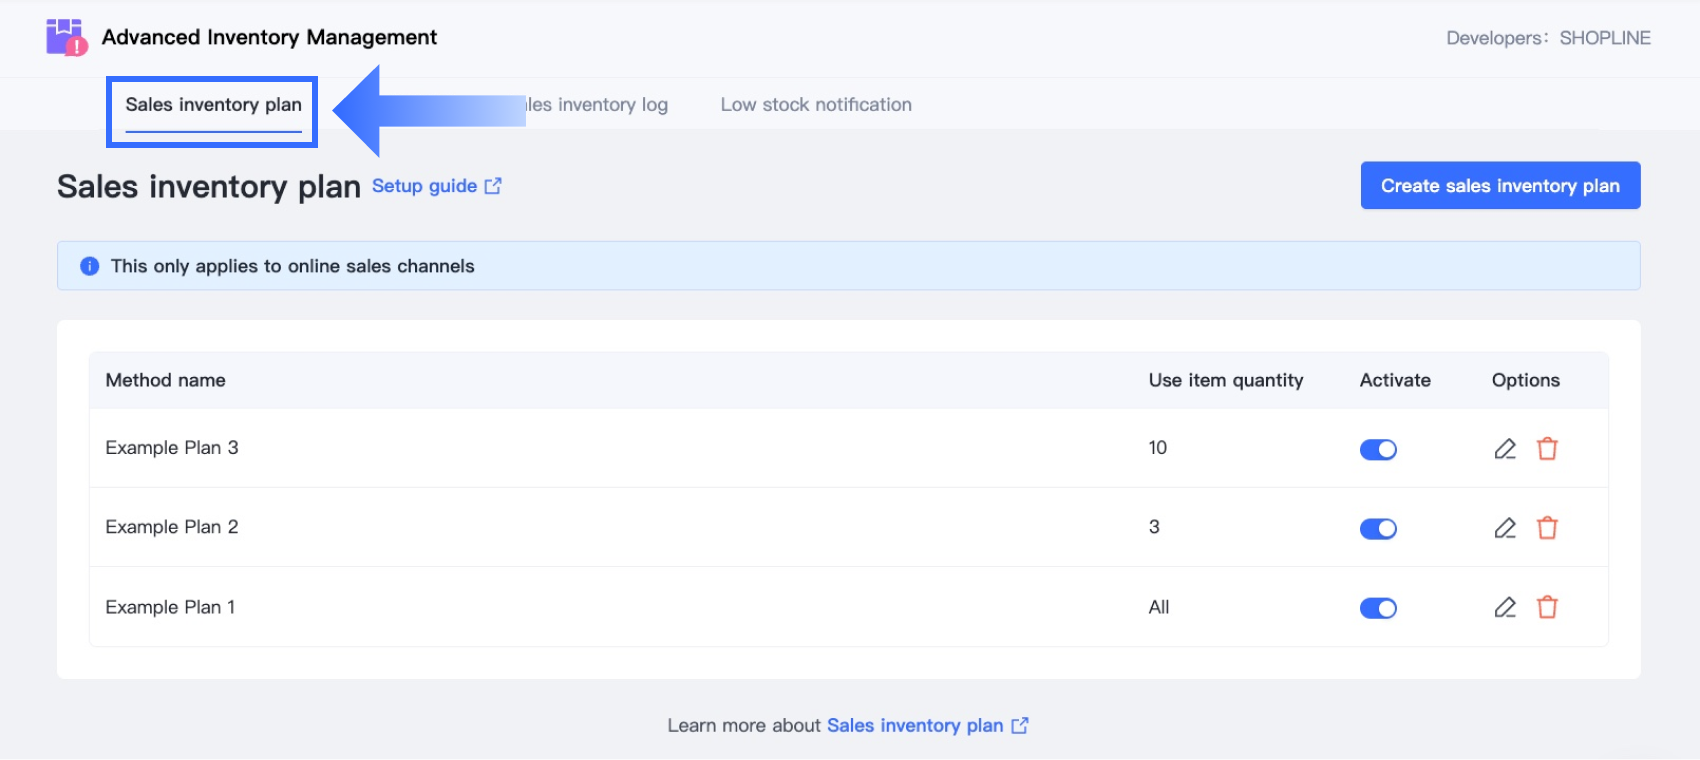Screen dimensions: 1700x760
Task: Click the Use item quantity column header
Action: point(1225,380)
